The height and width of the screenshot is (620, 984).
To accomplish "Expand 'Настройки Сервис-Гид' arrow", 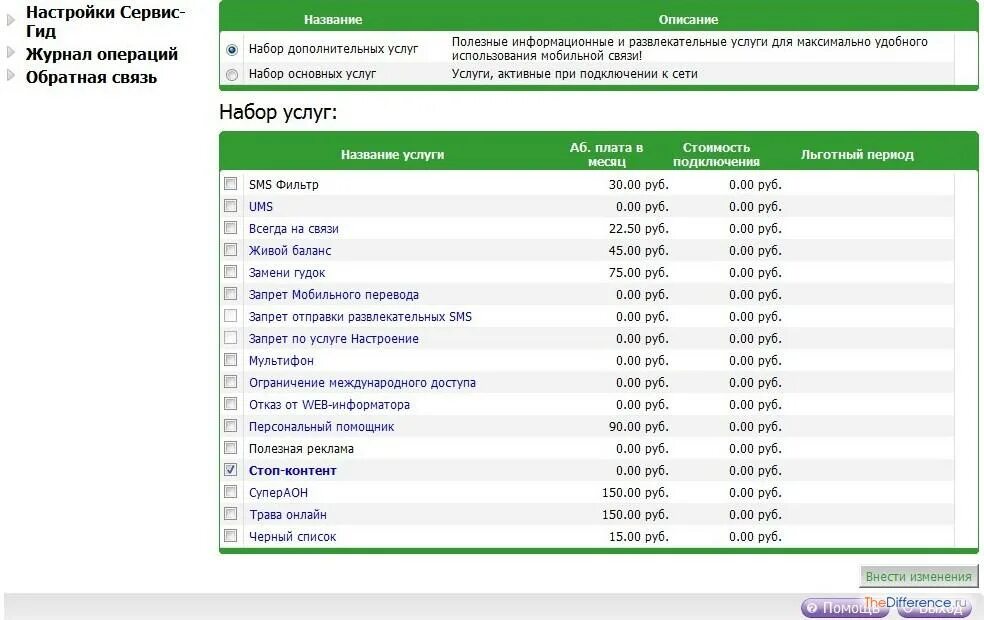I will [10, 20].
